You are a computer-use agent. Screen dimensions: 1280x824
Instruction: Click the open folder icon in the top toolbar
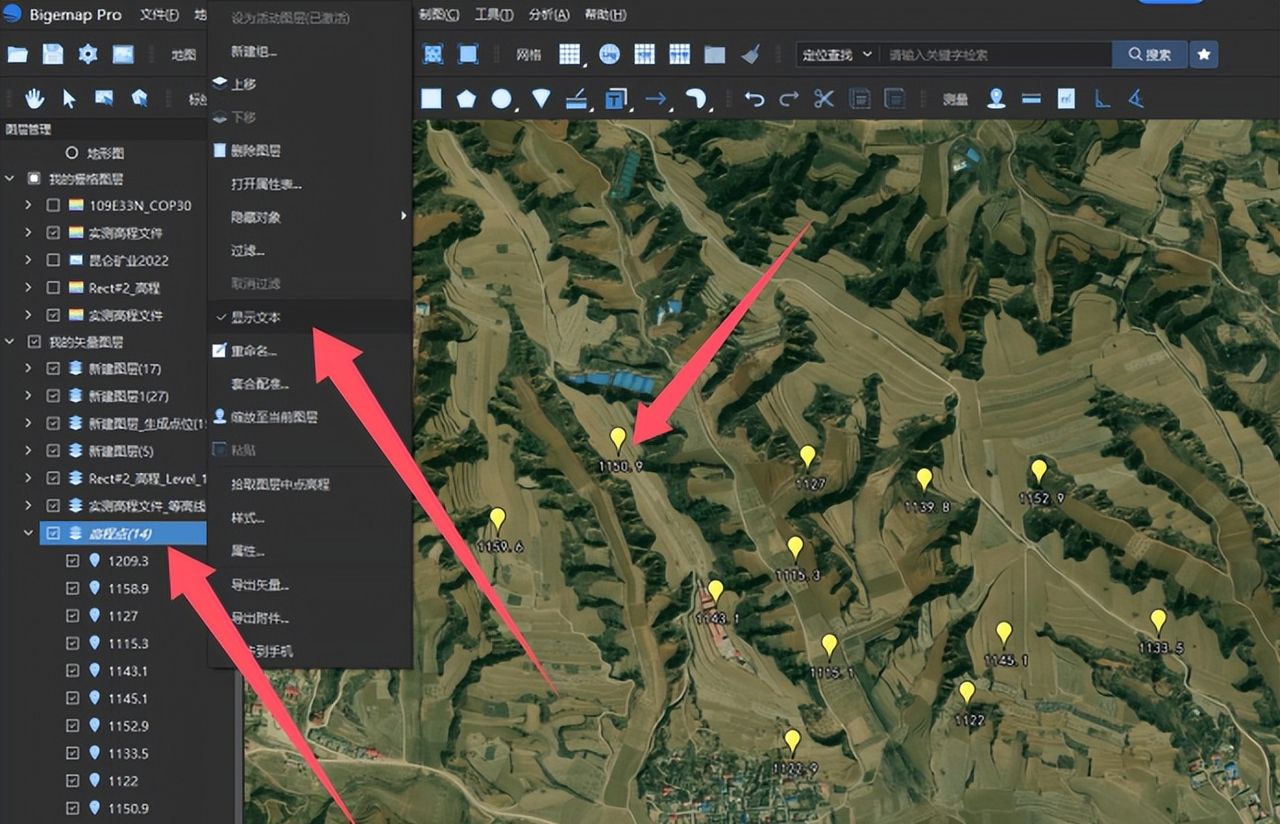(x=18, y=55)
